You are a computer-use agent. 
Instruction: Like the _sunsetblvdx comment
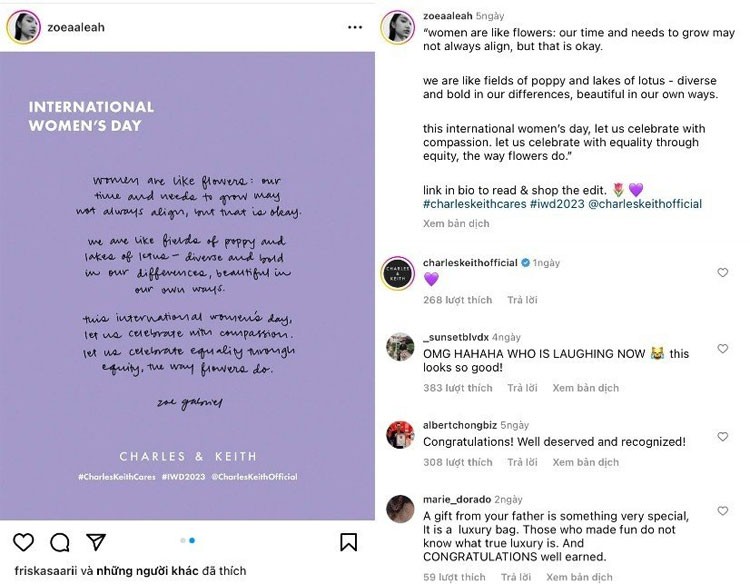723,349
